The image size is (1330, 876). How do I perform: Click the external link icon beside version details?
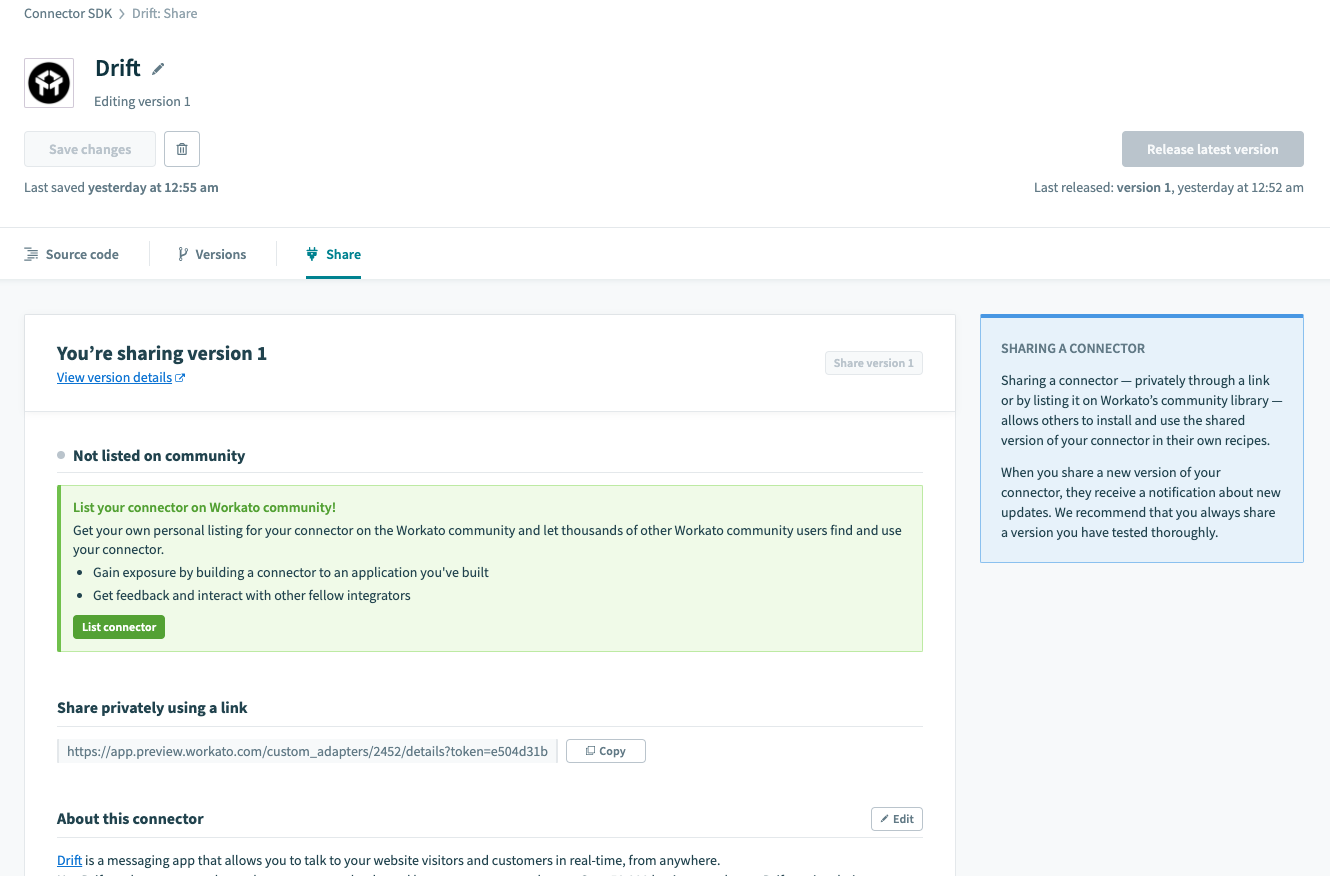(180, 378)
